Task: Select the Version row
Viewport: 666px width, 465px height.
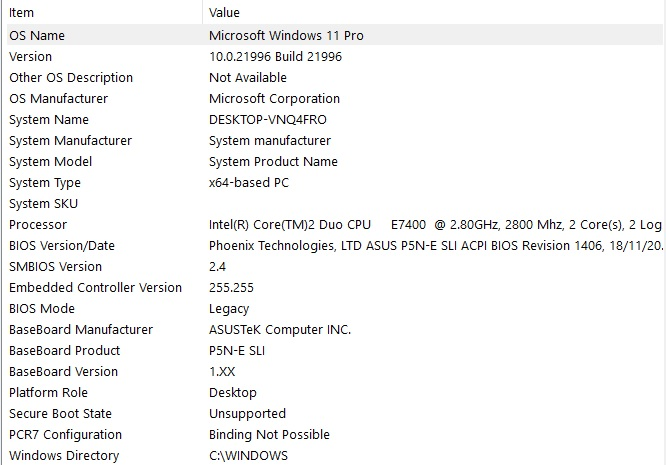Action: [x=335, y=56]
